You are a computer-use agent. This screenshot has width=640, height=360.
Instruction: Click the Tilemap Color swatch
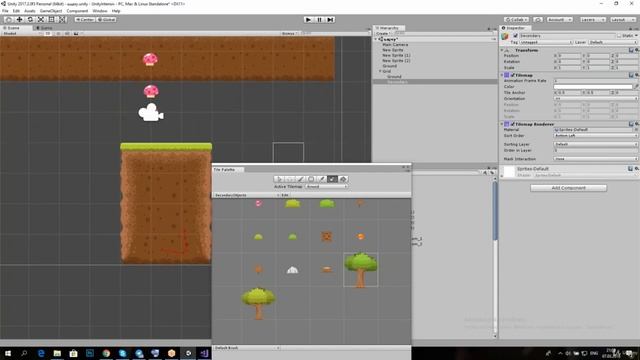pos(593,87)
